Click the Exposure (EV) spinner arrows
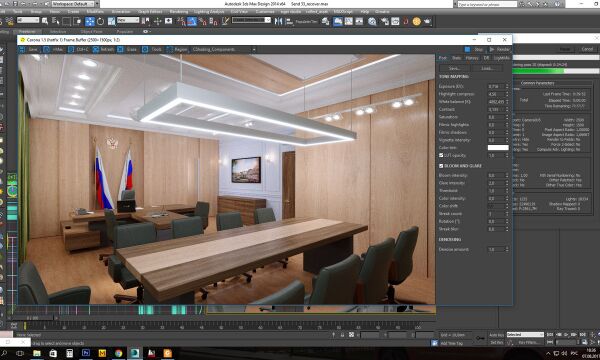 [x=507, y=86]
